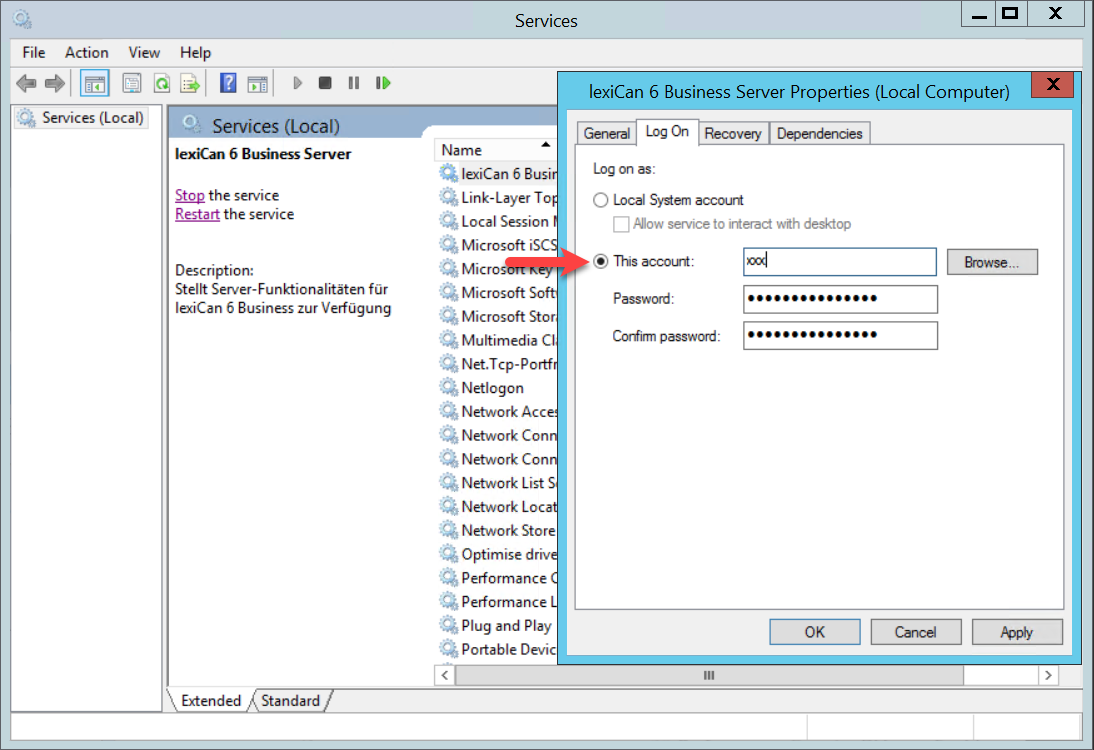Click the Restart the service link
This screenshot has height=750, width=1094.
pos(197,214)
